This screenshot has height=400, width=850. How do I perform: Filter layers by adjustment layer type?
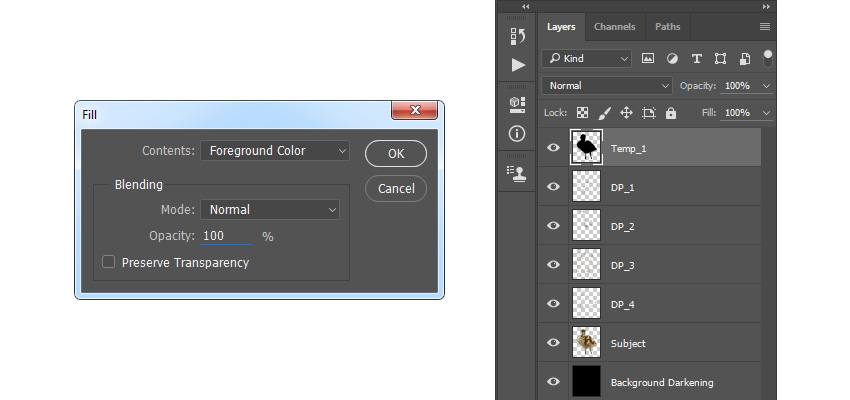(x=672, y=59)
